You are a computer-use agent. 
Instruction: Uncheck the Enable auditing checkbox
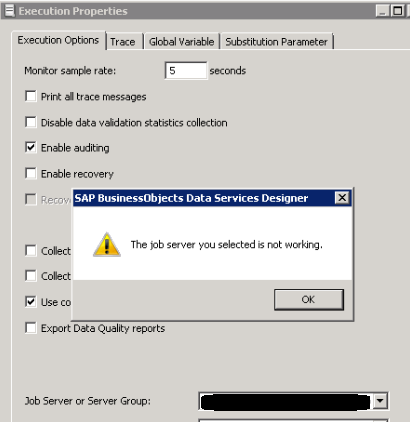[x=31, y=147]
